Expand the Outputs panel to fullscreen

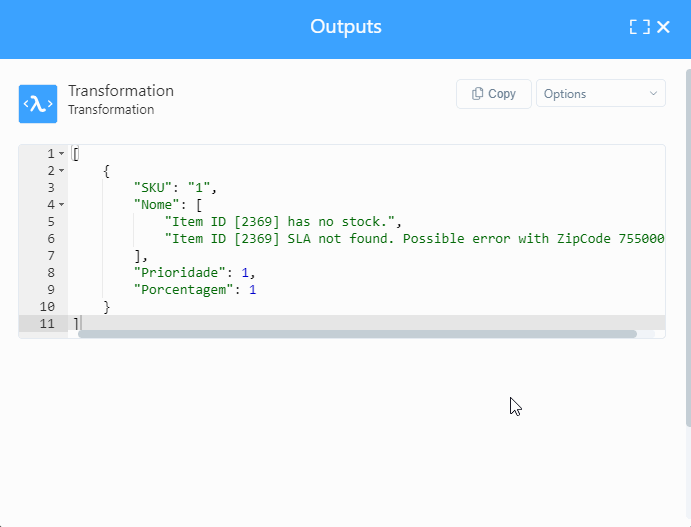[x=639, y=27]
